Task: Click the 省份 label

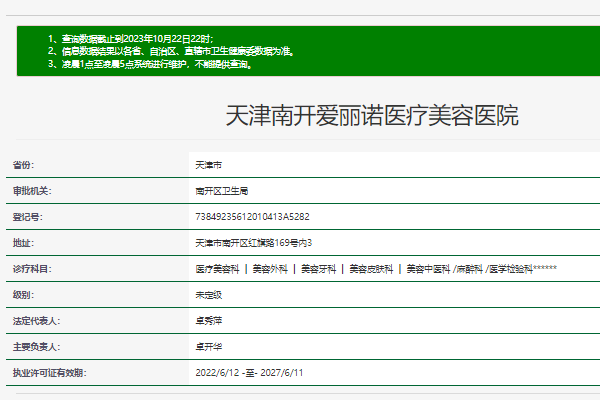Action: [x=23, y=165]
